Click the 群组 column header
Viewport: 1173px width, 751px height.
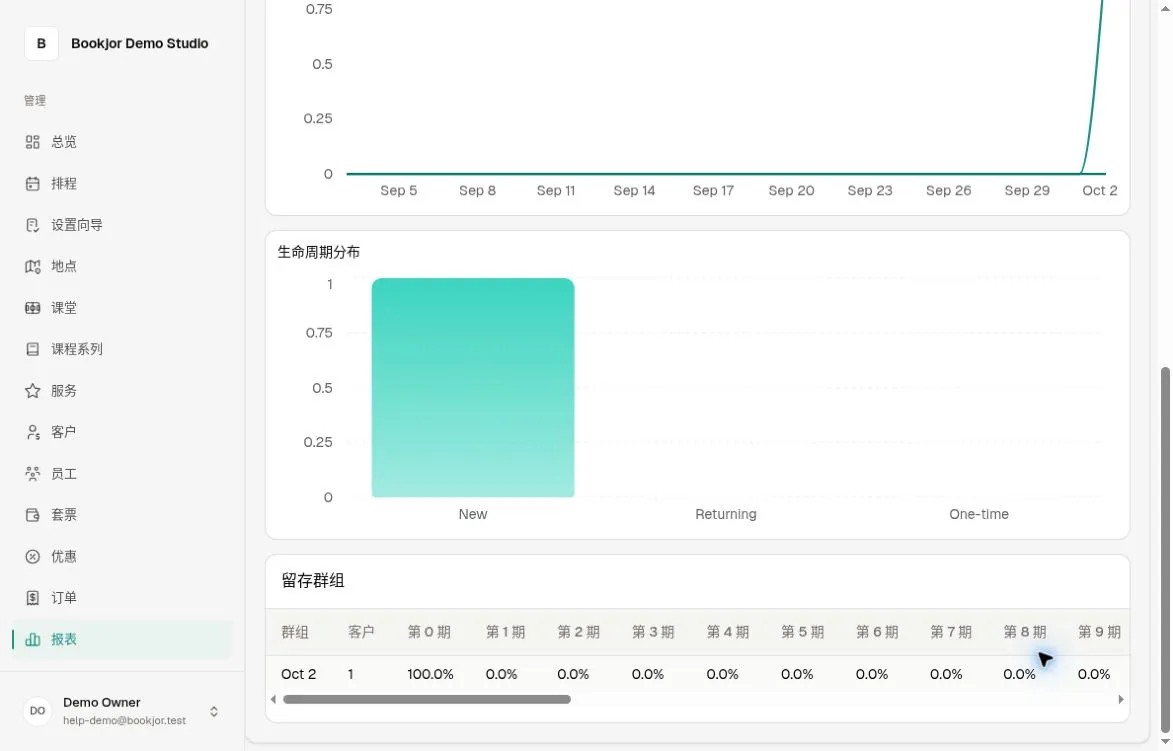(x=295, y=633)
